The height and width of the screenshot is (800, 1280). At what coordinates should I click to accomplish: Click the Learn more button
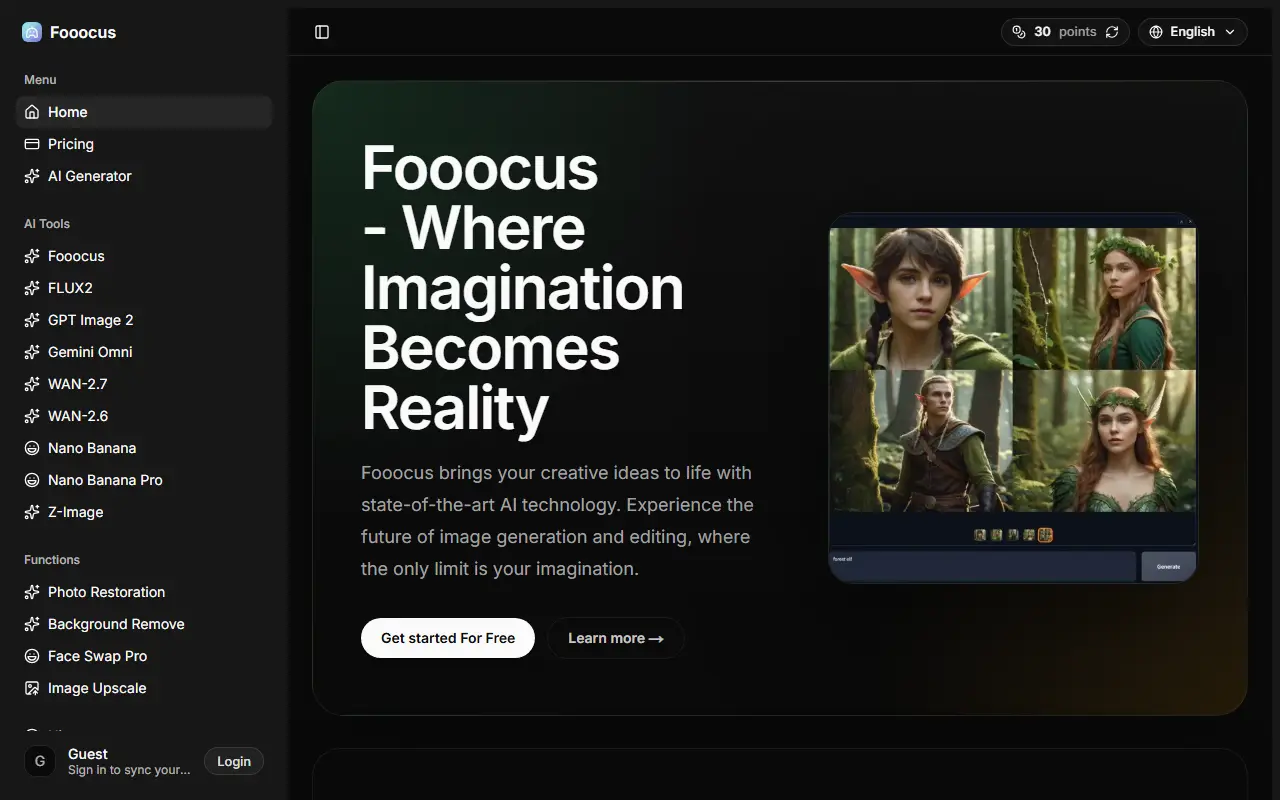(616, 638)
